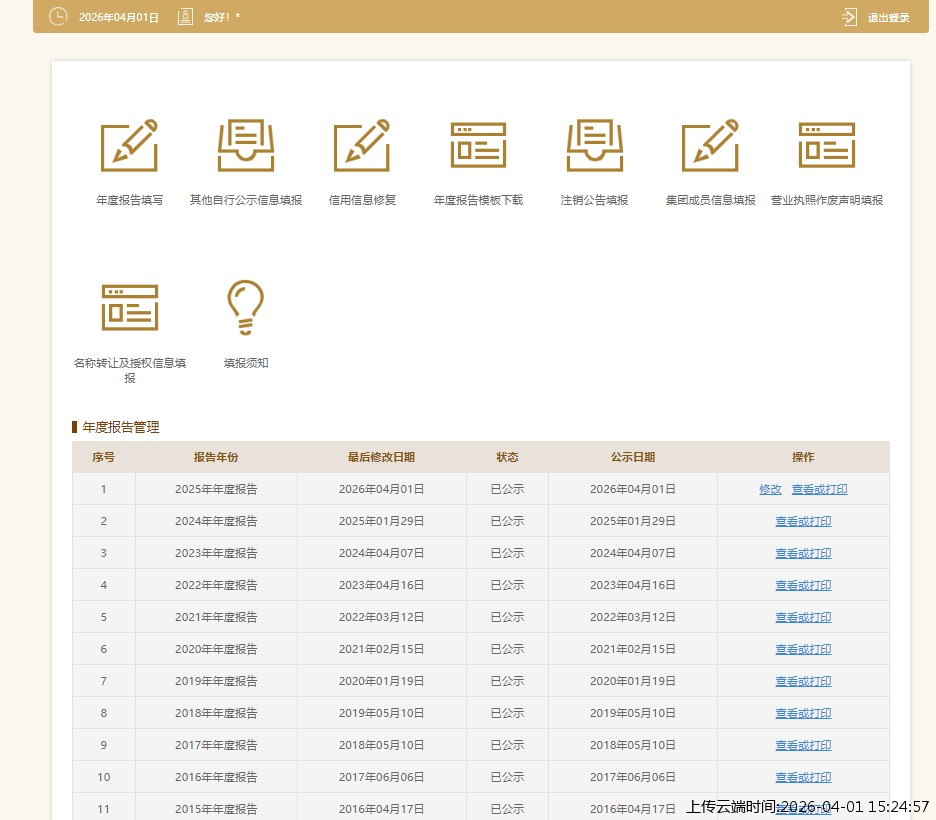Image resolution: width=936 pixels, height=820 pixels.
Task: Click the 退出登录 logout icon
Action: click(x=850, y=17)
